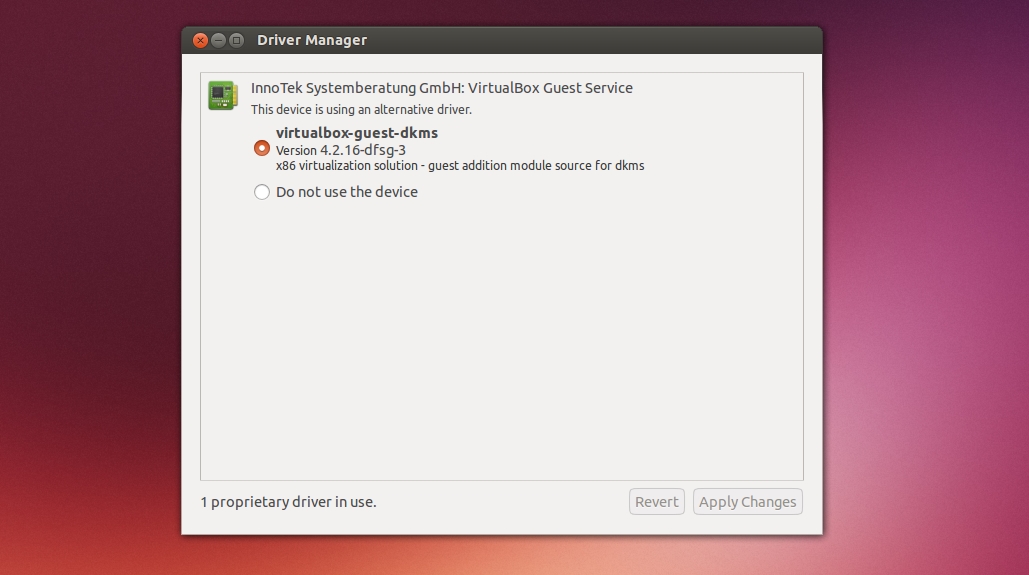Click 'This device is using an alternative driver.' text
Viewport: 1029px width, 575px height.
(x=361, y=110)
